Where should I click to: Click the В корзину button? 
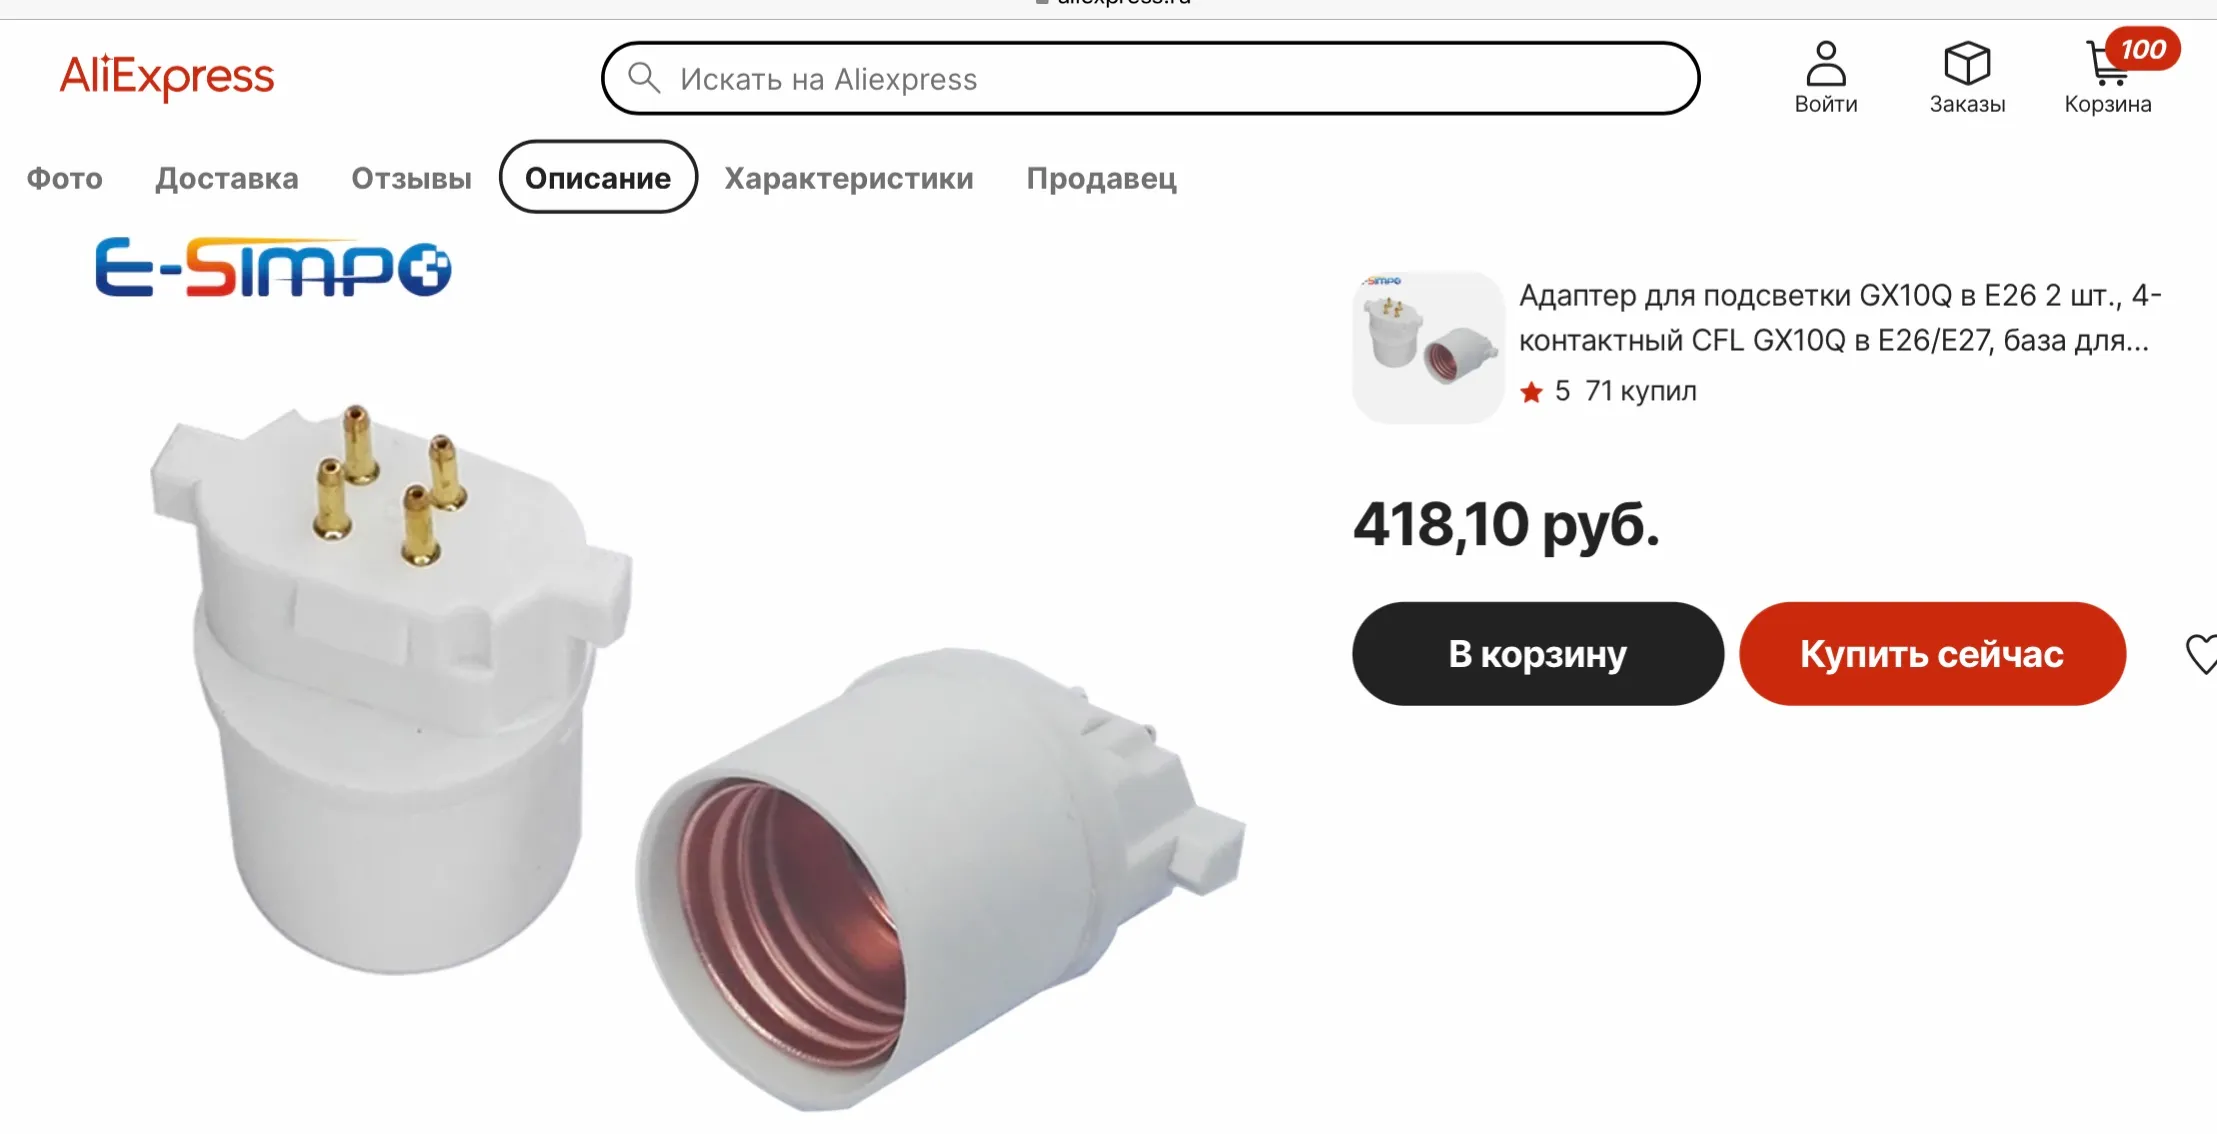[x=1538, y=654]
